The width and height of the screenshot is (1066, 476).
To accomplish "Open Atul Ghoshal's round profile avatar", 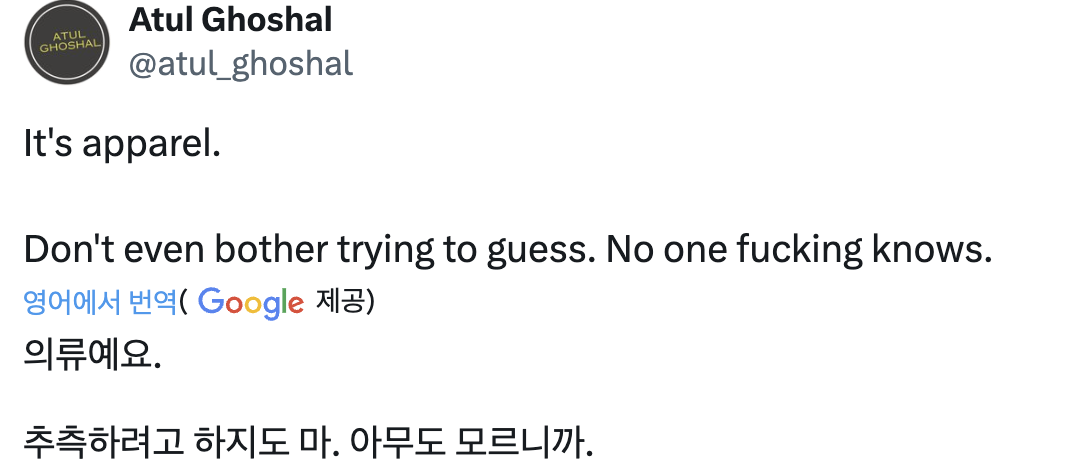I will [x=67, y=43].
